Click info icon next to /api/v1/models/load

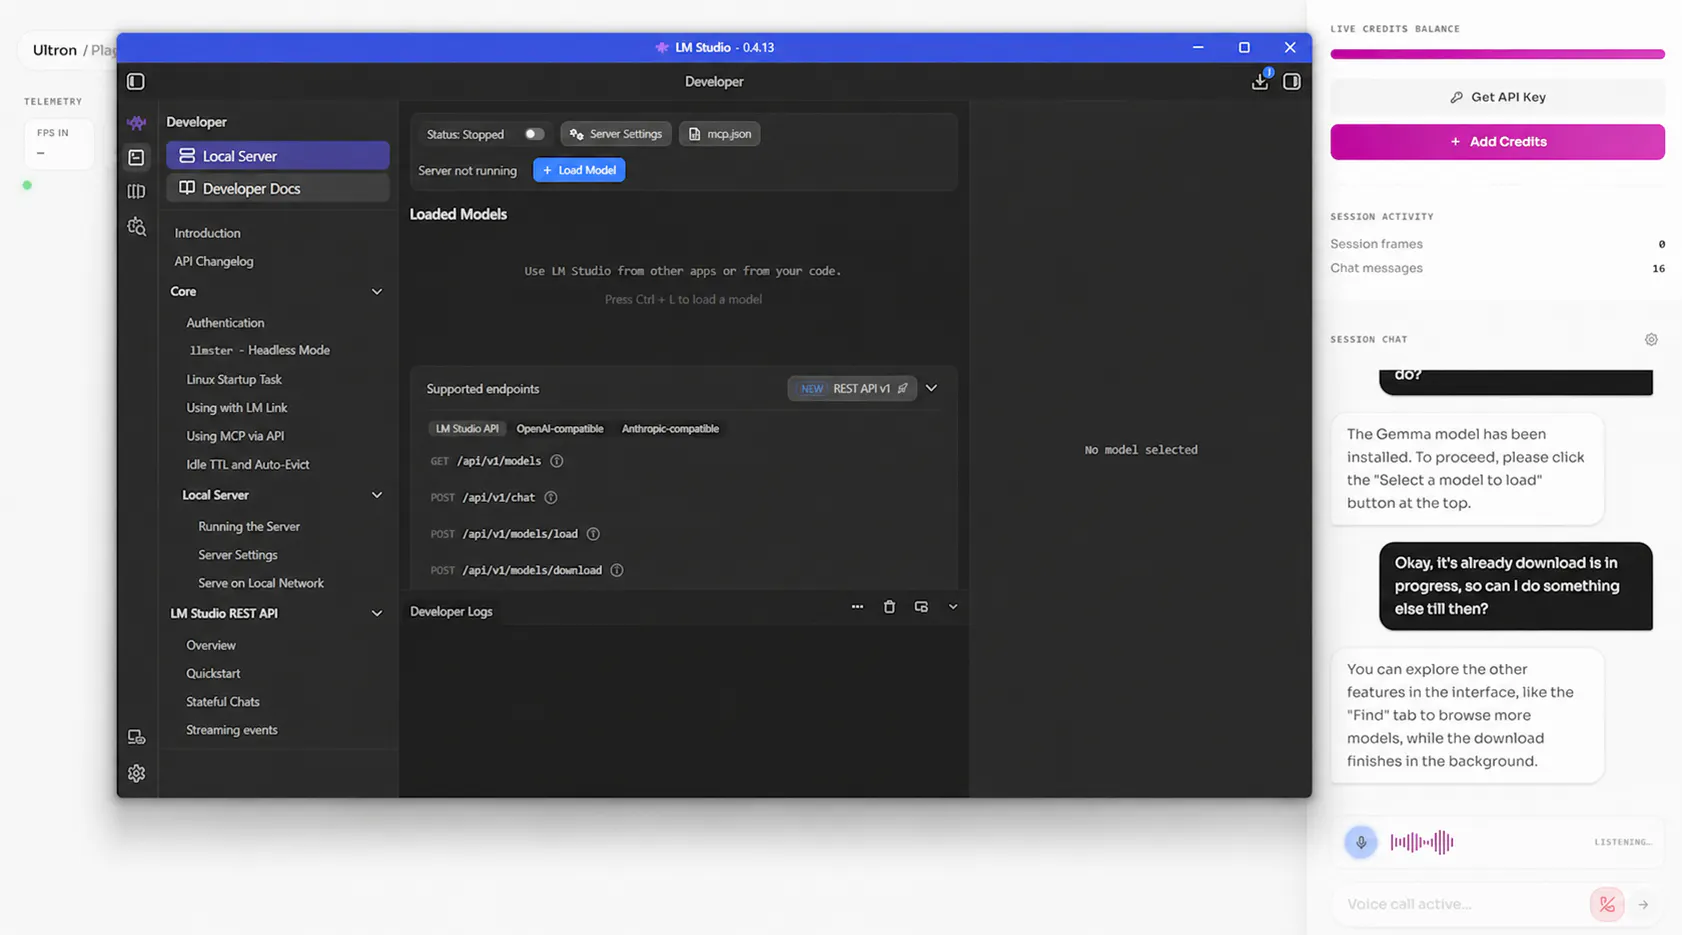(593, 534)
